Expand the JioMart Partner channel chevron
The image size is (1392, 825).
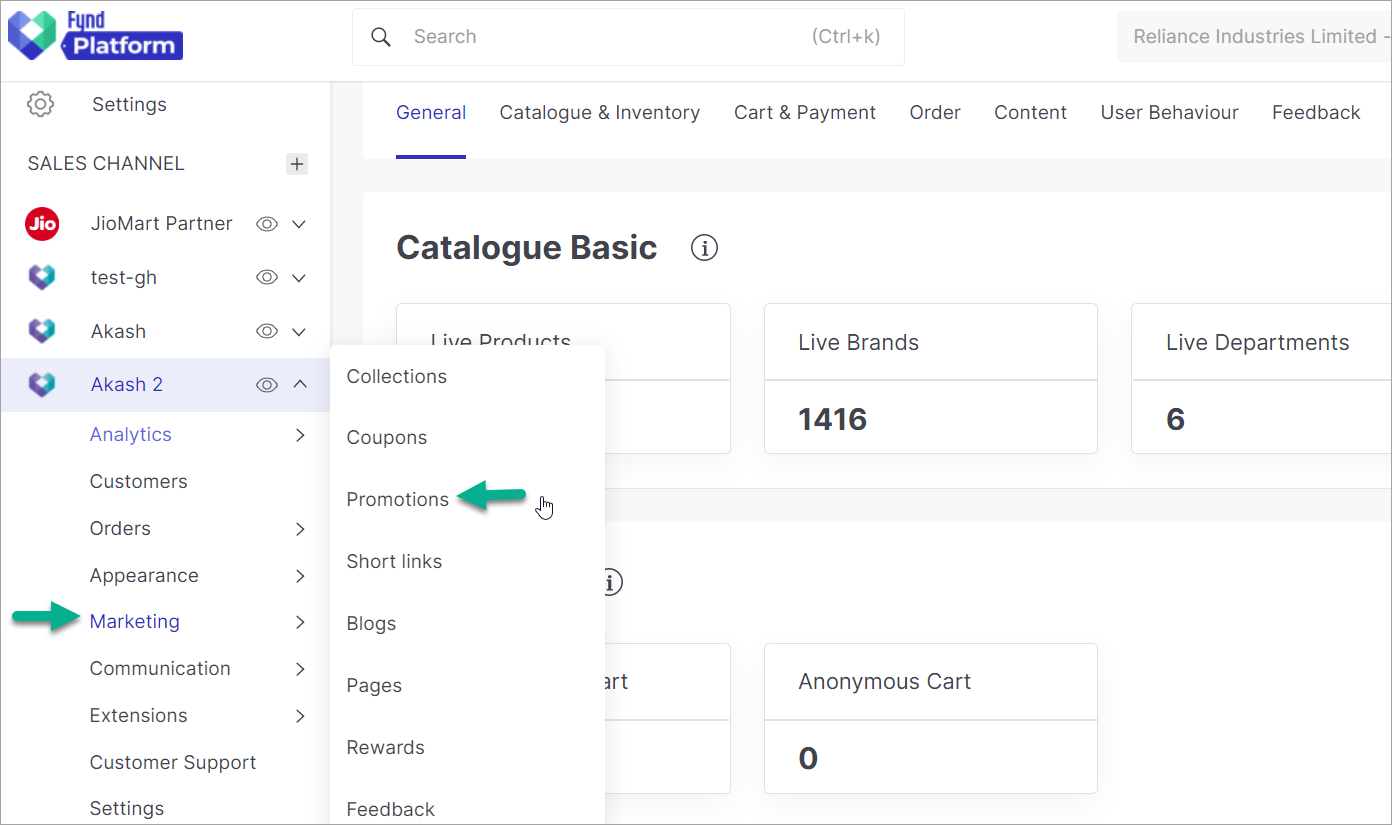coord(299,224)
